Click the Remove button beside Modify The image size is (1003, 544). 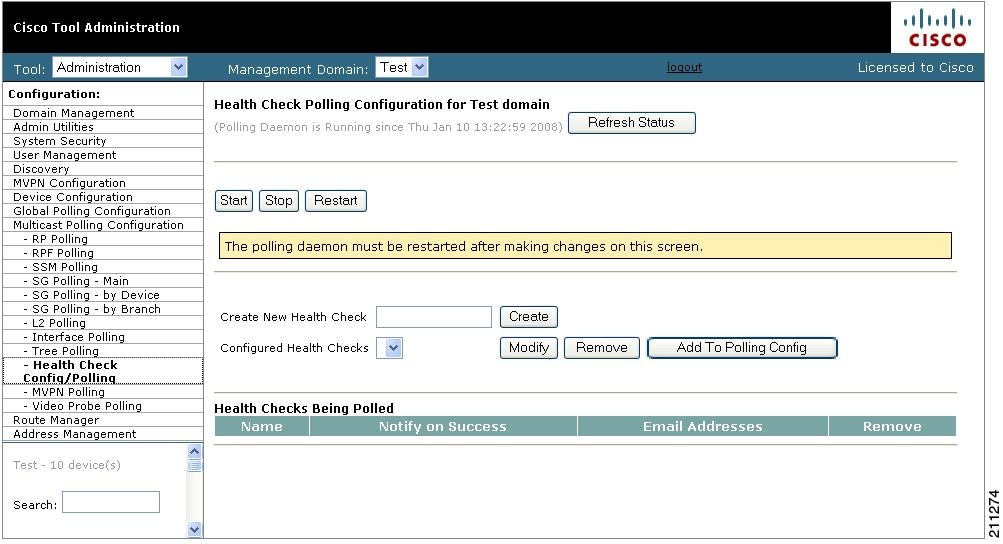tap(601, 348)
